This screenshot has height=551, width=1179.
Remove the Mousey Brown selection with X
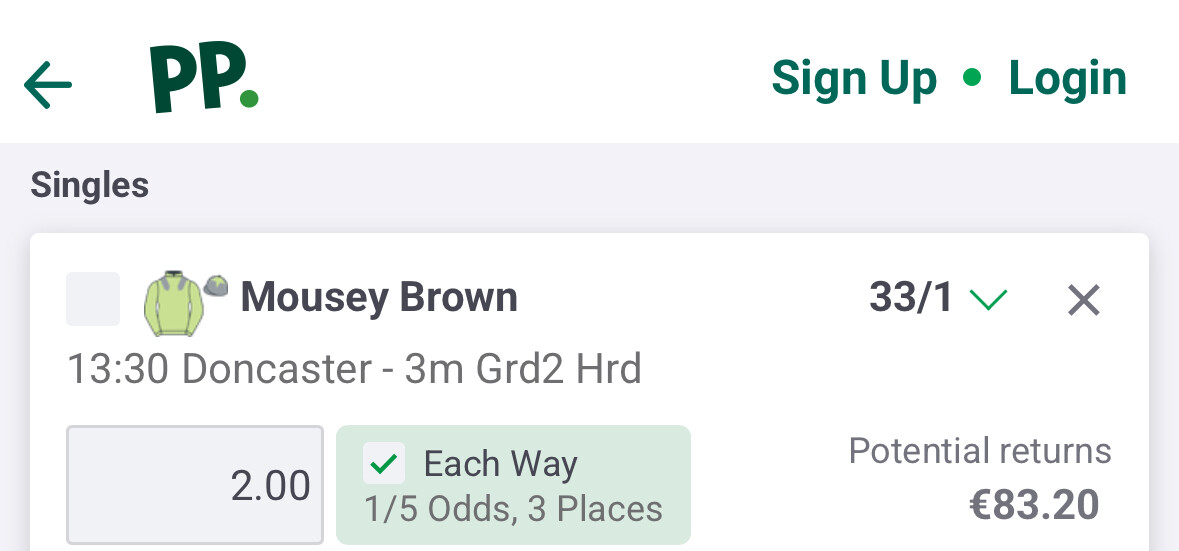[x=1083, y=299]
